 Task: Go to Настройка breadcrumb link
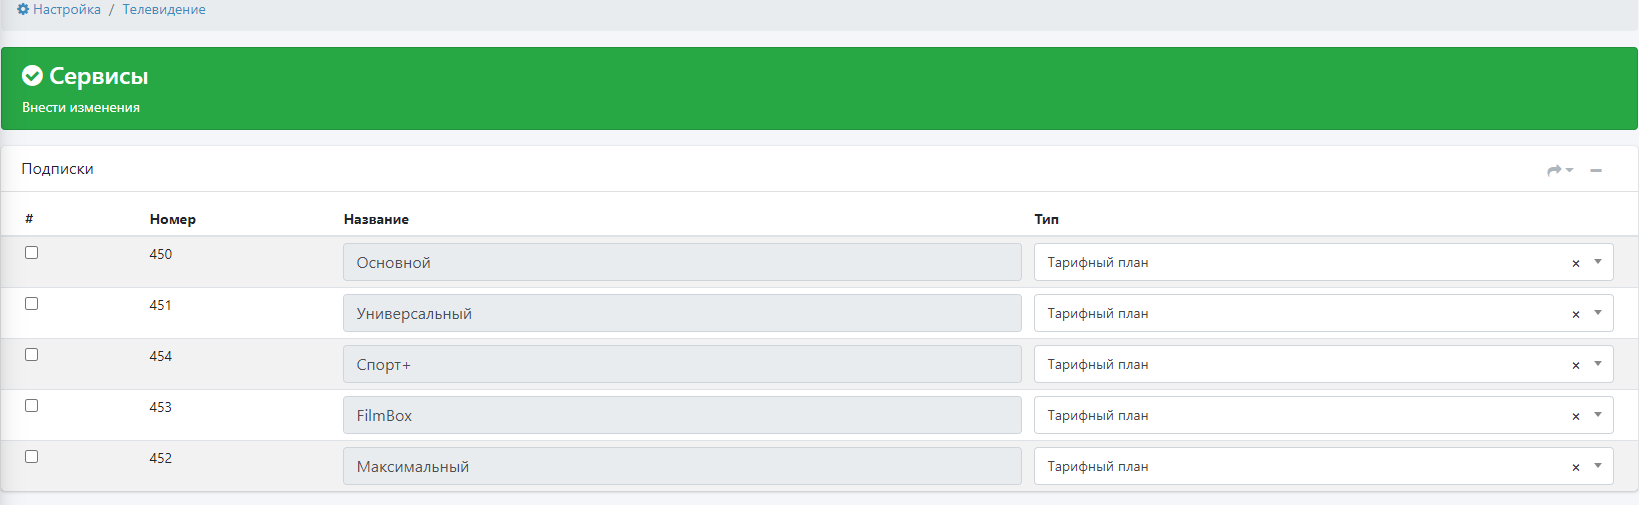coord(67,9)
